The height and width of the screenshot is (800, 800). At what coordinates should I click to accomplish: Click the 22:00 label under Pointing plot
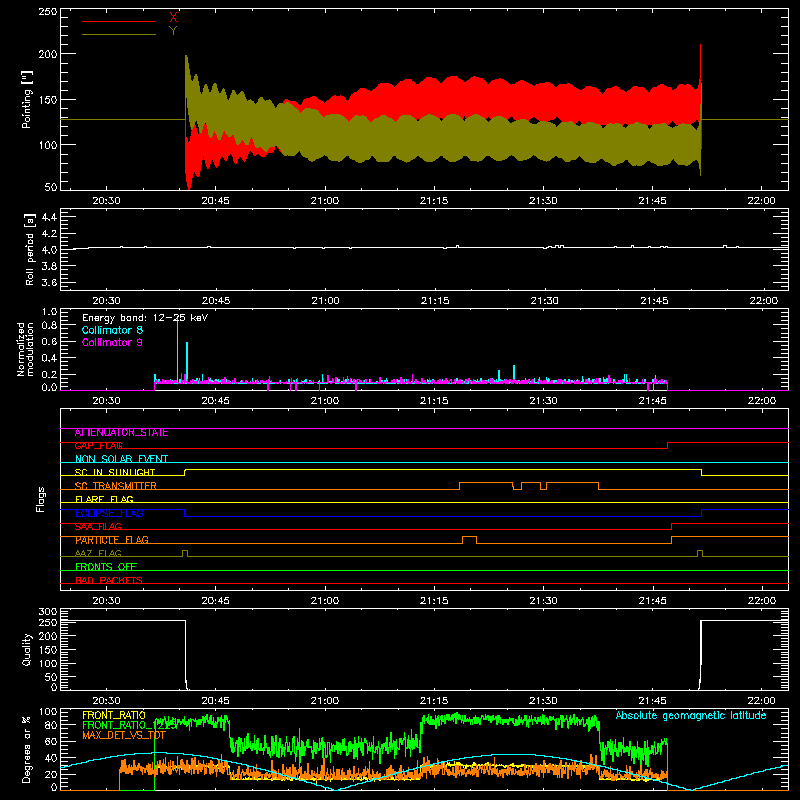point(762,201)
